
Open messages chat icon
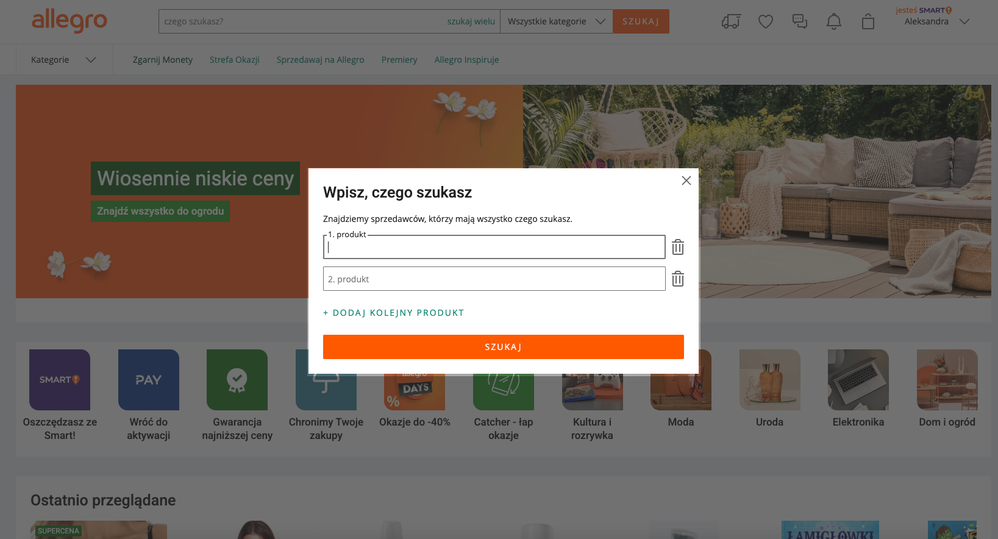(x=799, y=22)
